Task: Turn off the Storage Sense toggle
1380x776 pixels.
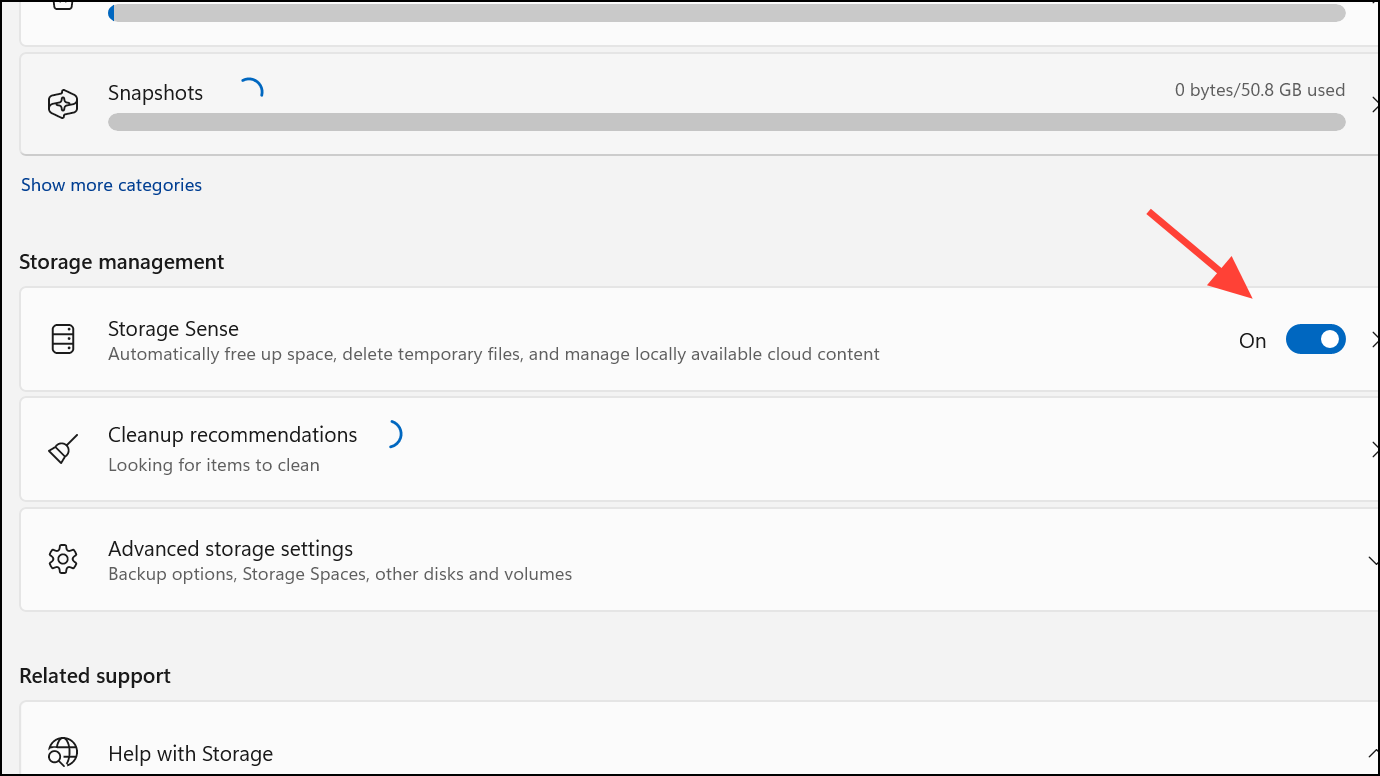Action: (1315, 340)
